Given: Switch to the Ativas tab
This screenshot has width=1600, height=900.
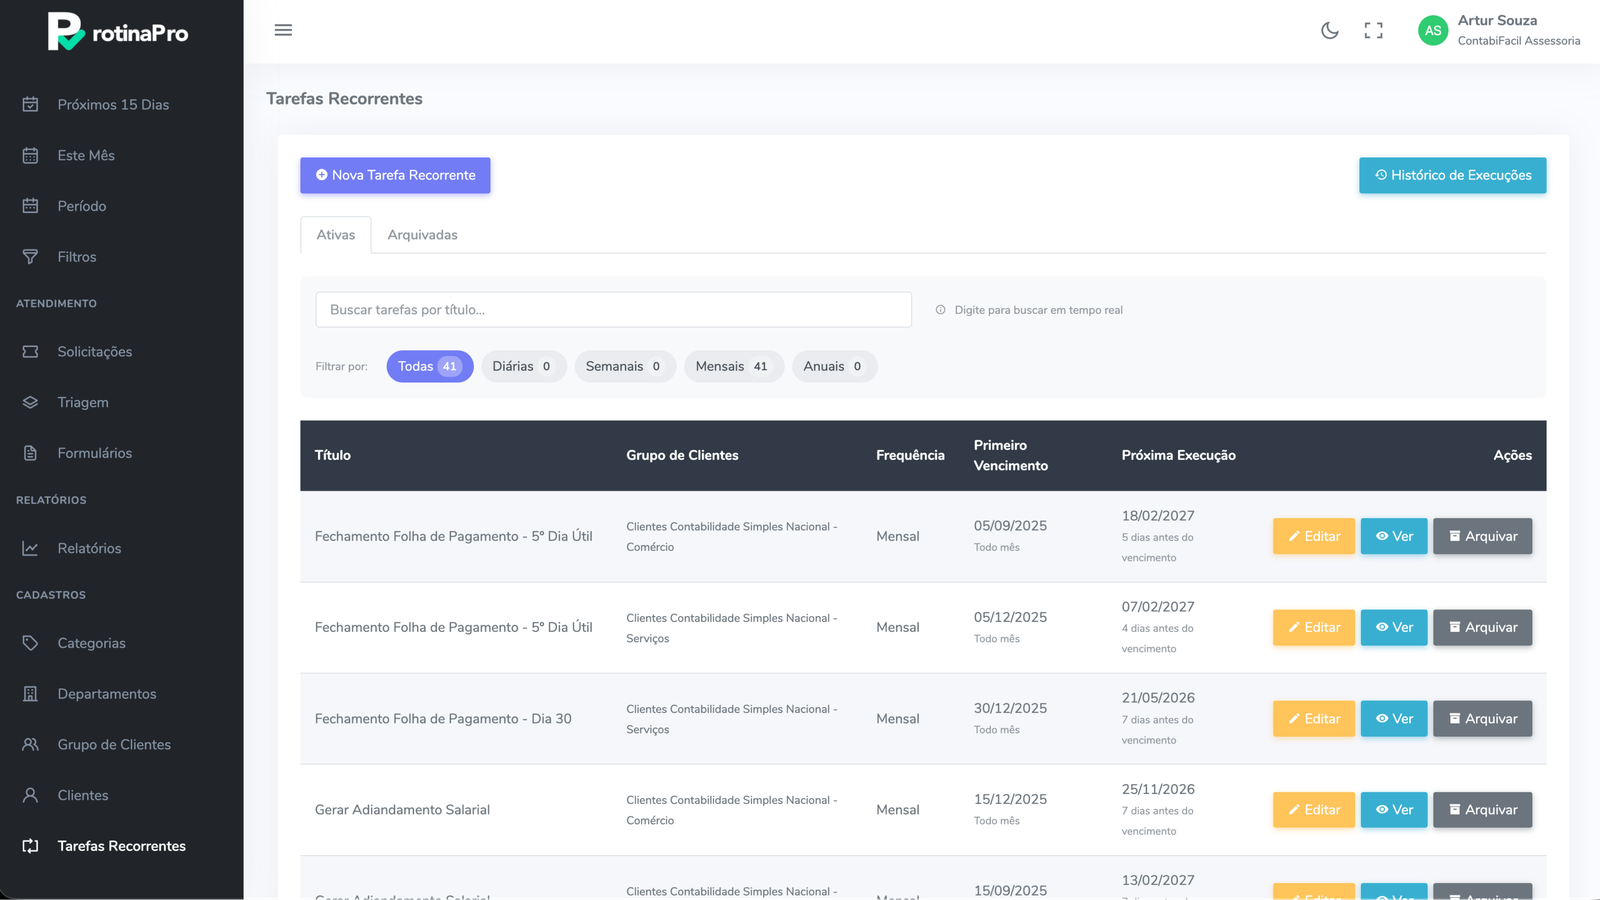Looking at the screenshot, I should pyautogui.click(x=336, y=235).
